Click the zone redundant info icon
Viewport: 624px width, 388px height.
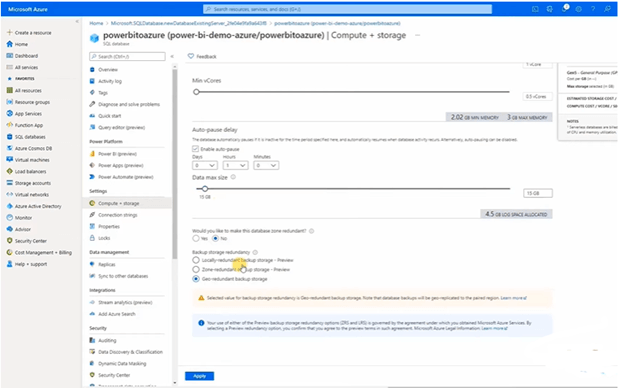coord(312,231)
